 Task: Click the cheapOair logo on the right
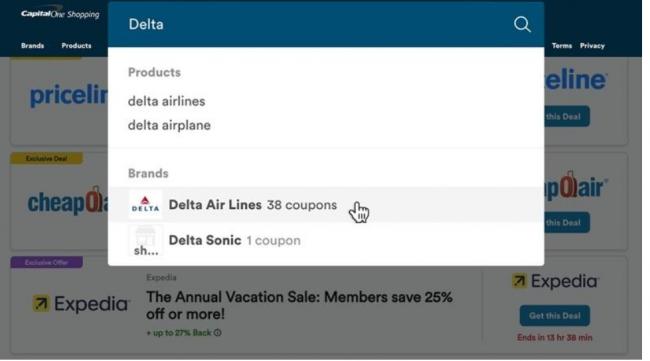pyautogui.click(x=576, y=187)
